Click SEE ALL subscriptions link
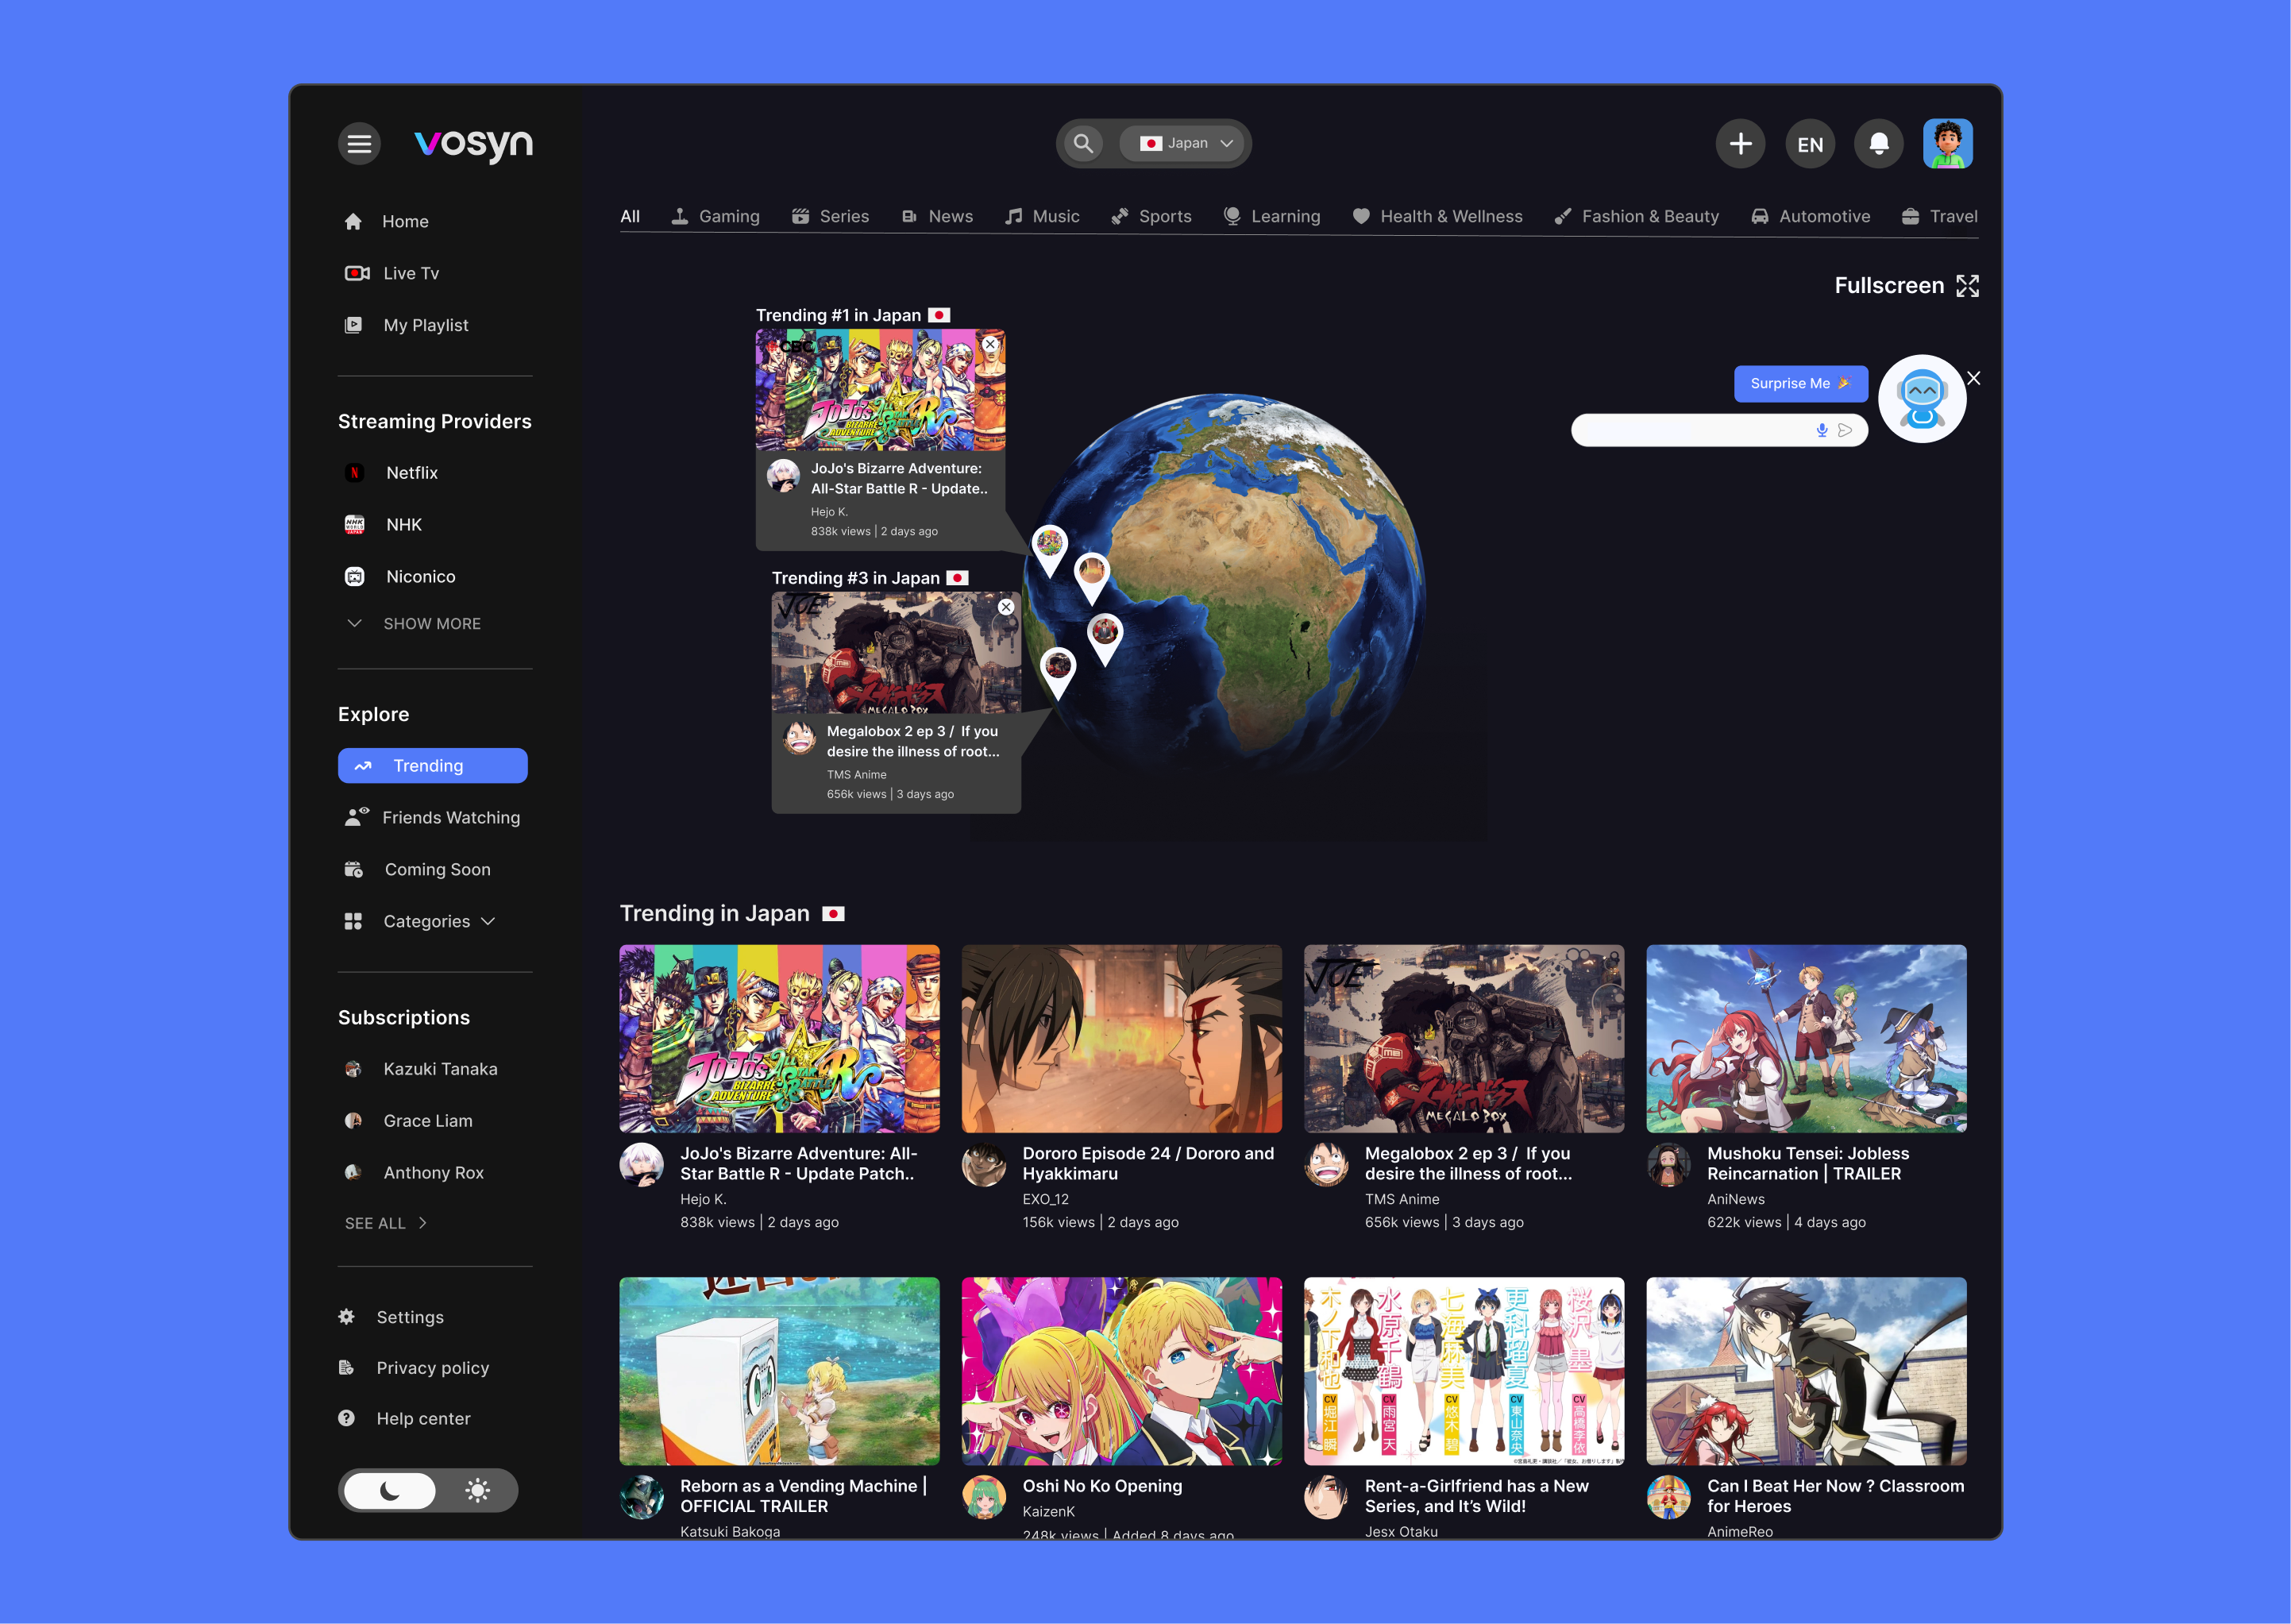 point(386,1223)
